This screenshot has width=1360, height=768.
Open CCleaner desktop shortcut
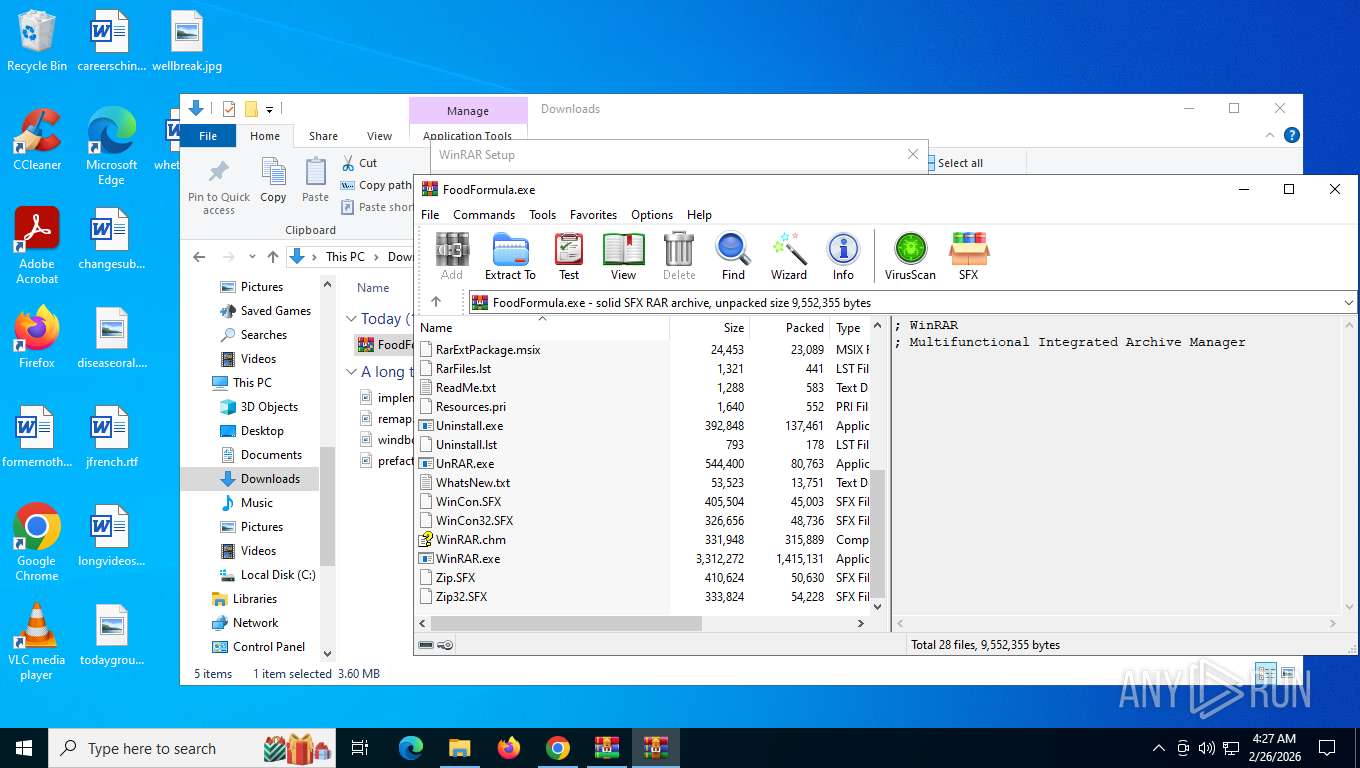point(37,139)
